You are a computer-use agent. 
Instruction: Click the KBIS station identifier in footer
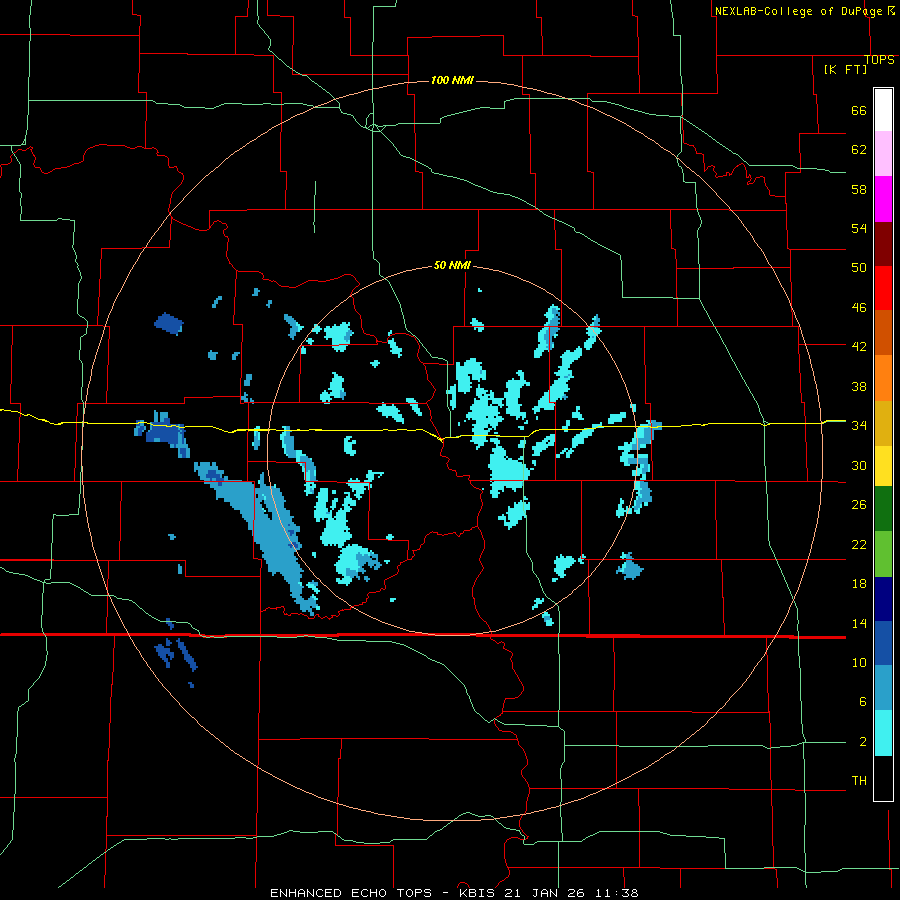(x=478, y=893)
